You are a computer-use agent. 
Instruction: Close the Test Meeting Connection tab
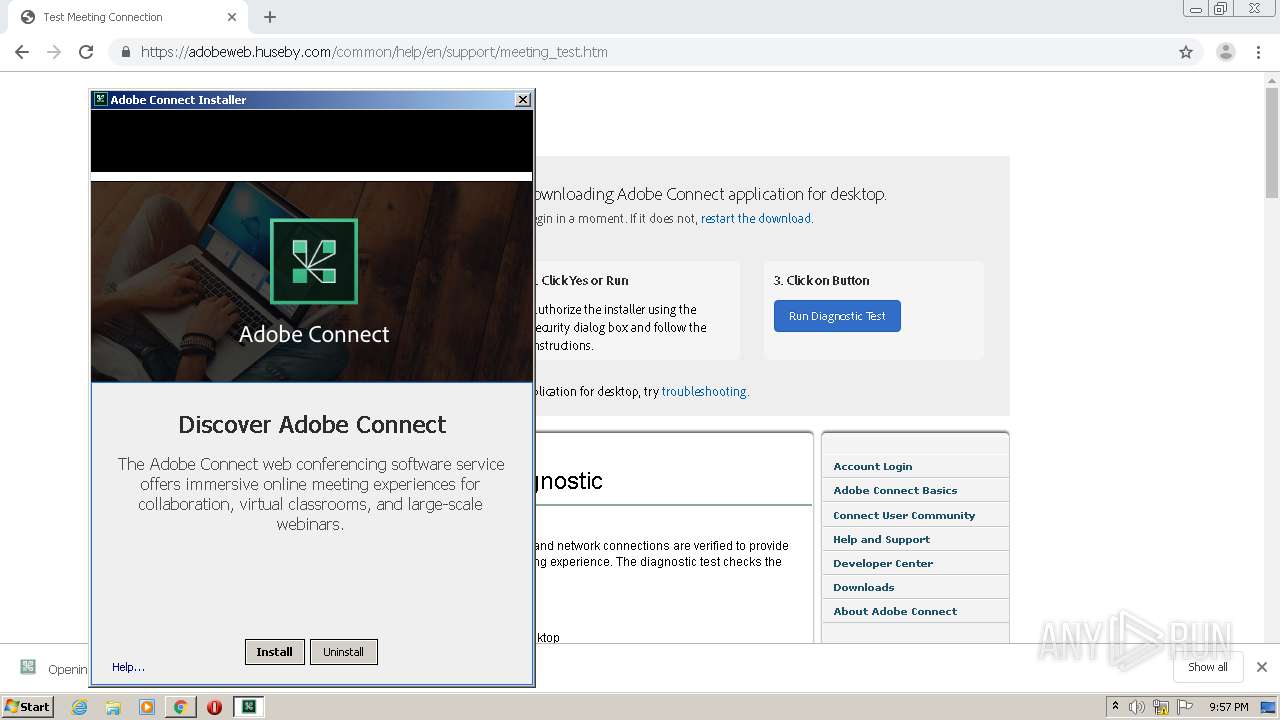[x=232, y=17]
